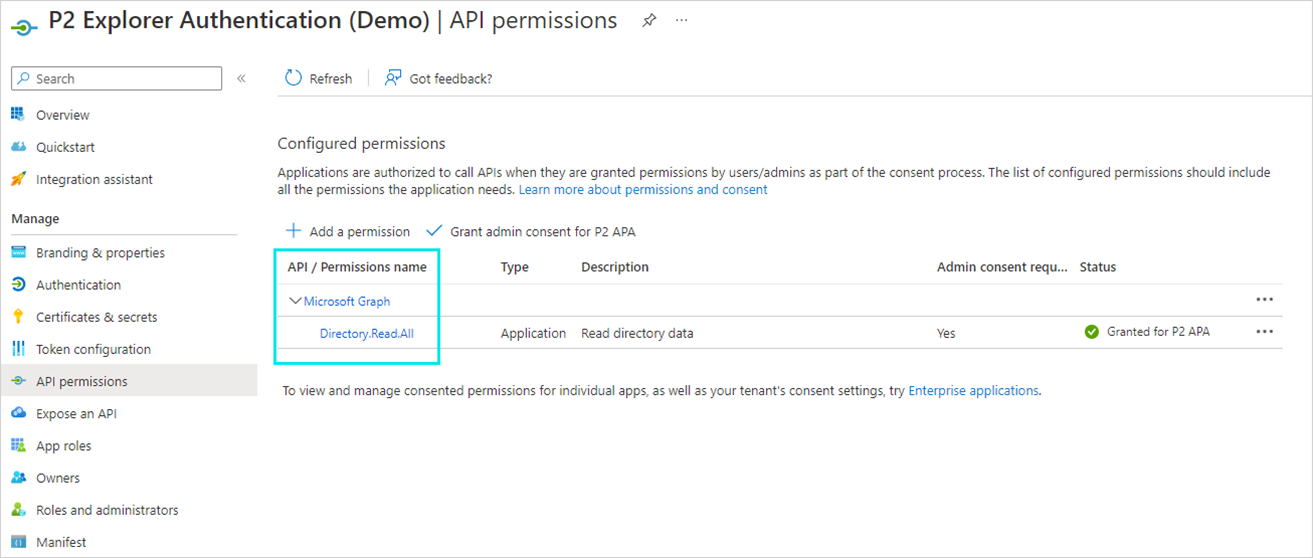Open Certificates & secrets

click(97, 317)
